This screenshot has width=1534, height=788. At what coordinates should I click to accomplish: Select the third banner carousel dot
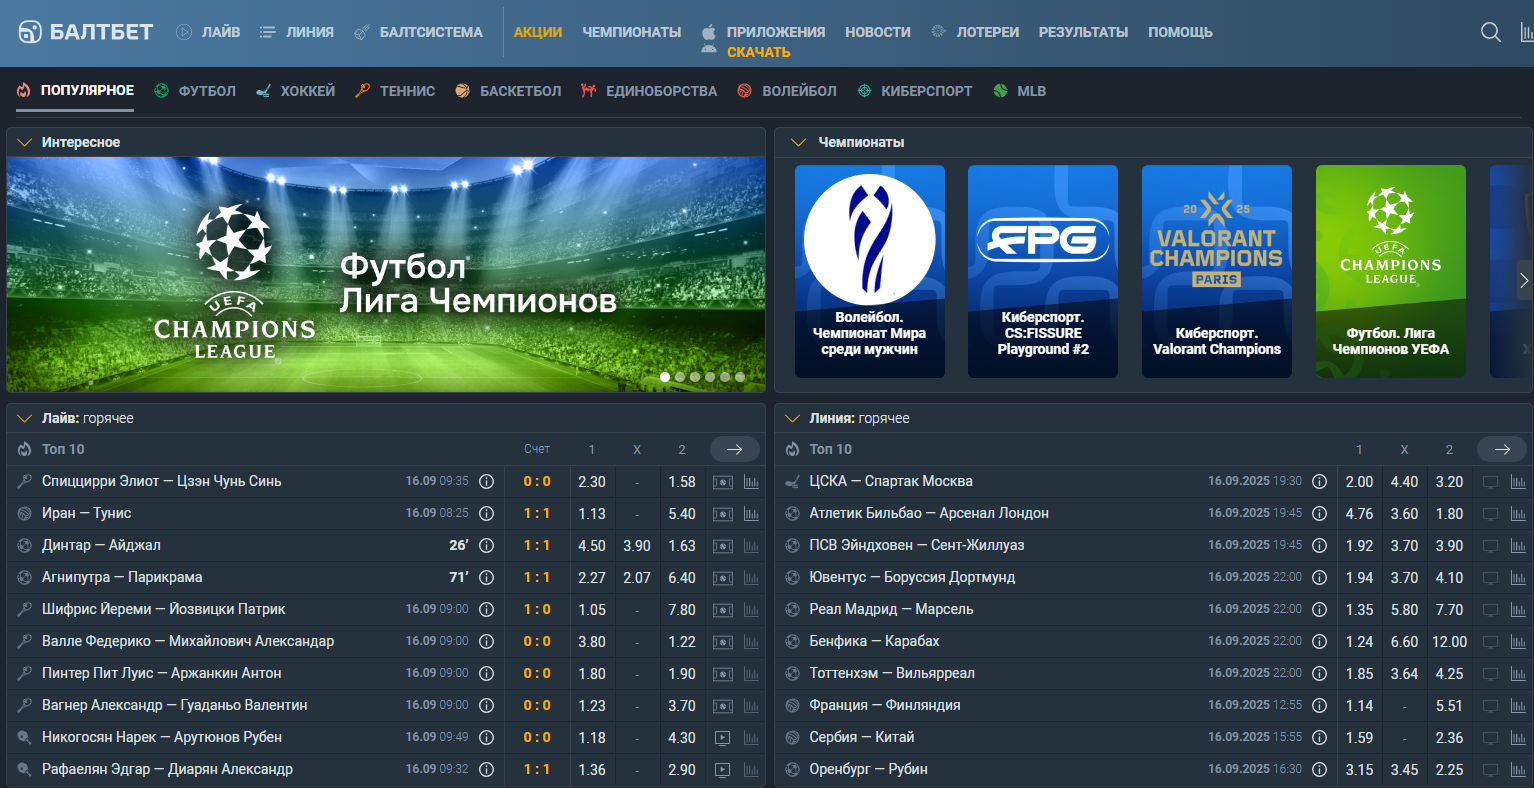(x=695, y=377)
